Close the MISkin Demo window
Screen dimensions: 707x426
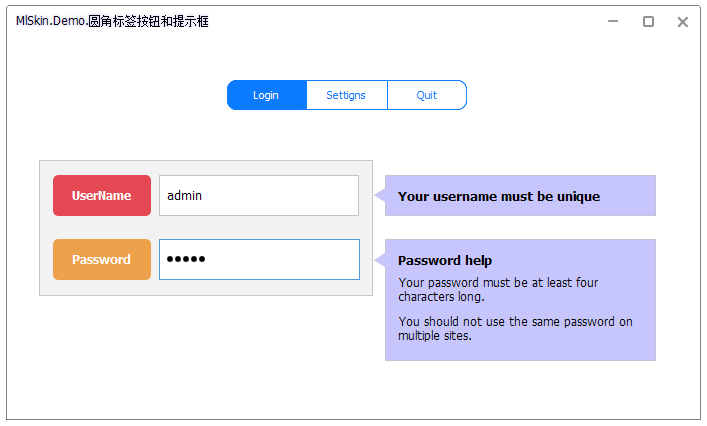tap(683, 21)
